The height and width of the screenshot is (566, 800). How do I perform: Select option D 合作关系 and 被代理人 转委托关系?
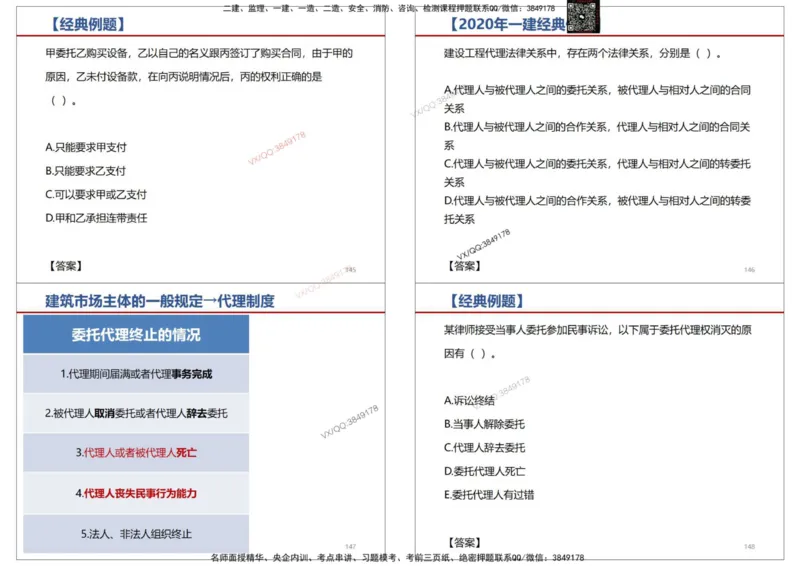(597, 210)
